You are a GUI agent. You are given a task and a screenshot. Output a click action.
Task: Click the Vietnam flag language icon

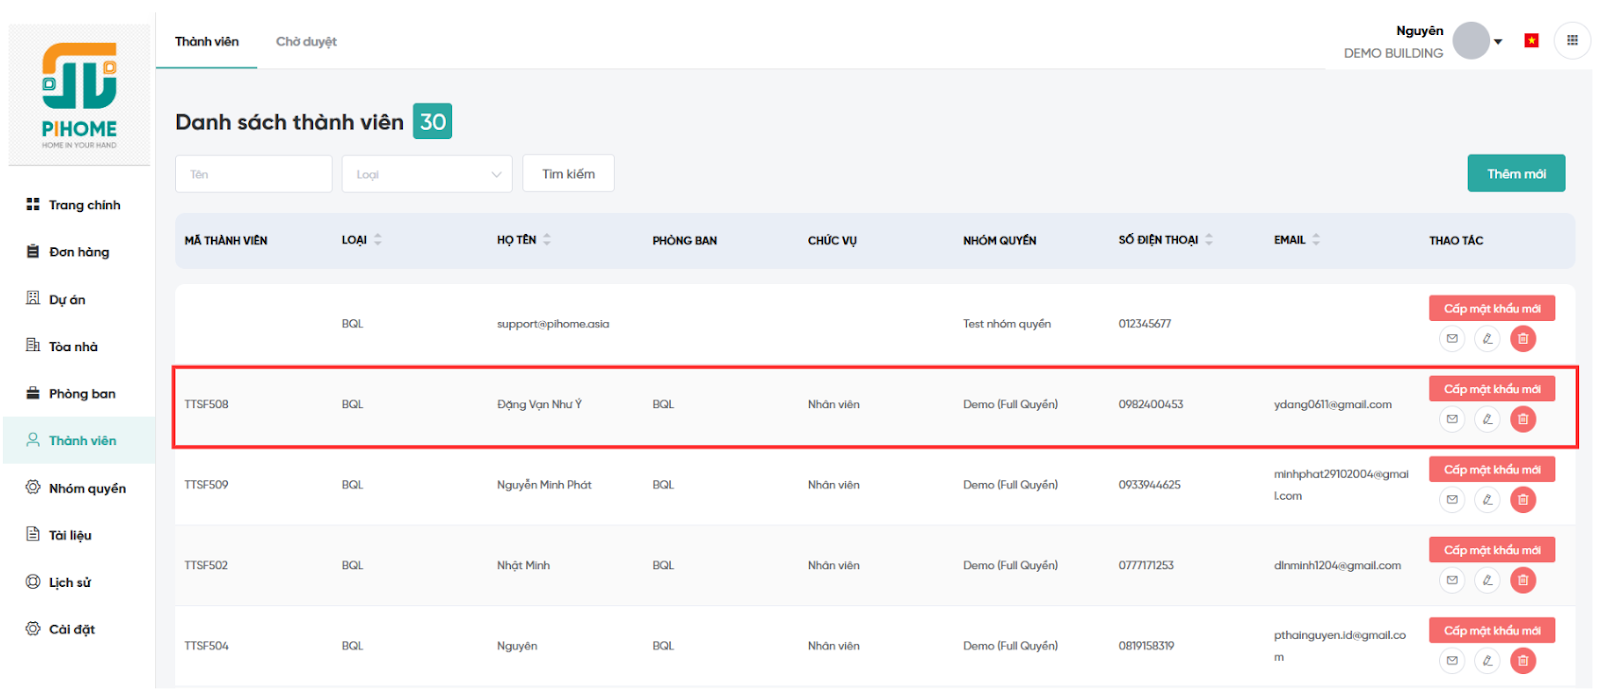pyautogui.click(x=1531, y=41)
